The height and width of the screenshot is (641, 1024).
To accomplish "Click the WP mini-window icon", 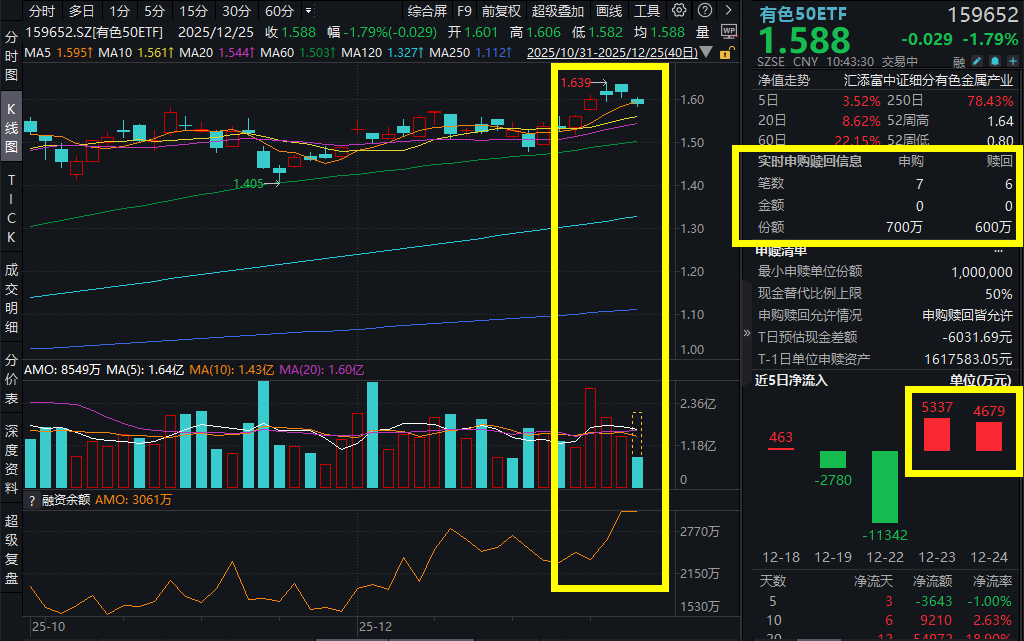I will pyautogui.click(x=728, y=30).
